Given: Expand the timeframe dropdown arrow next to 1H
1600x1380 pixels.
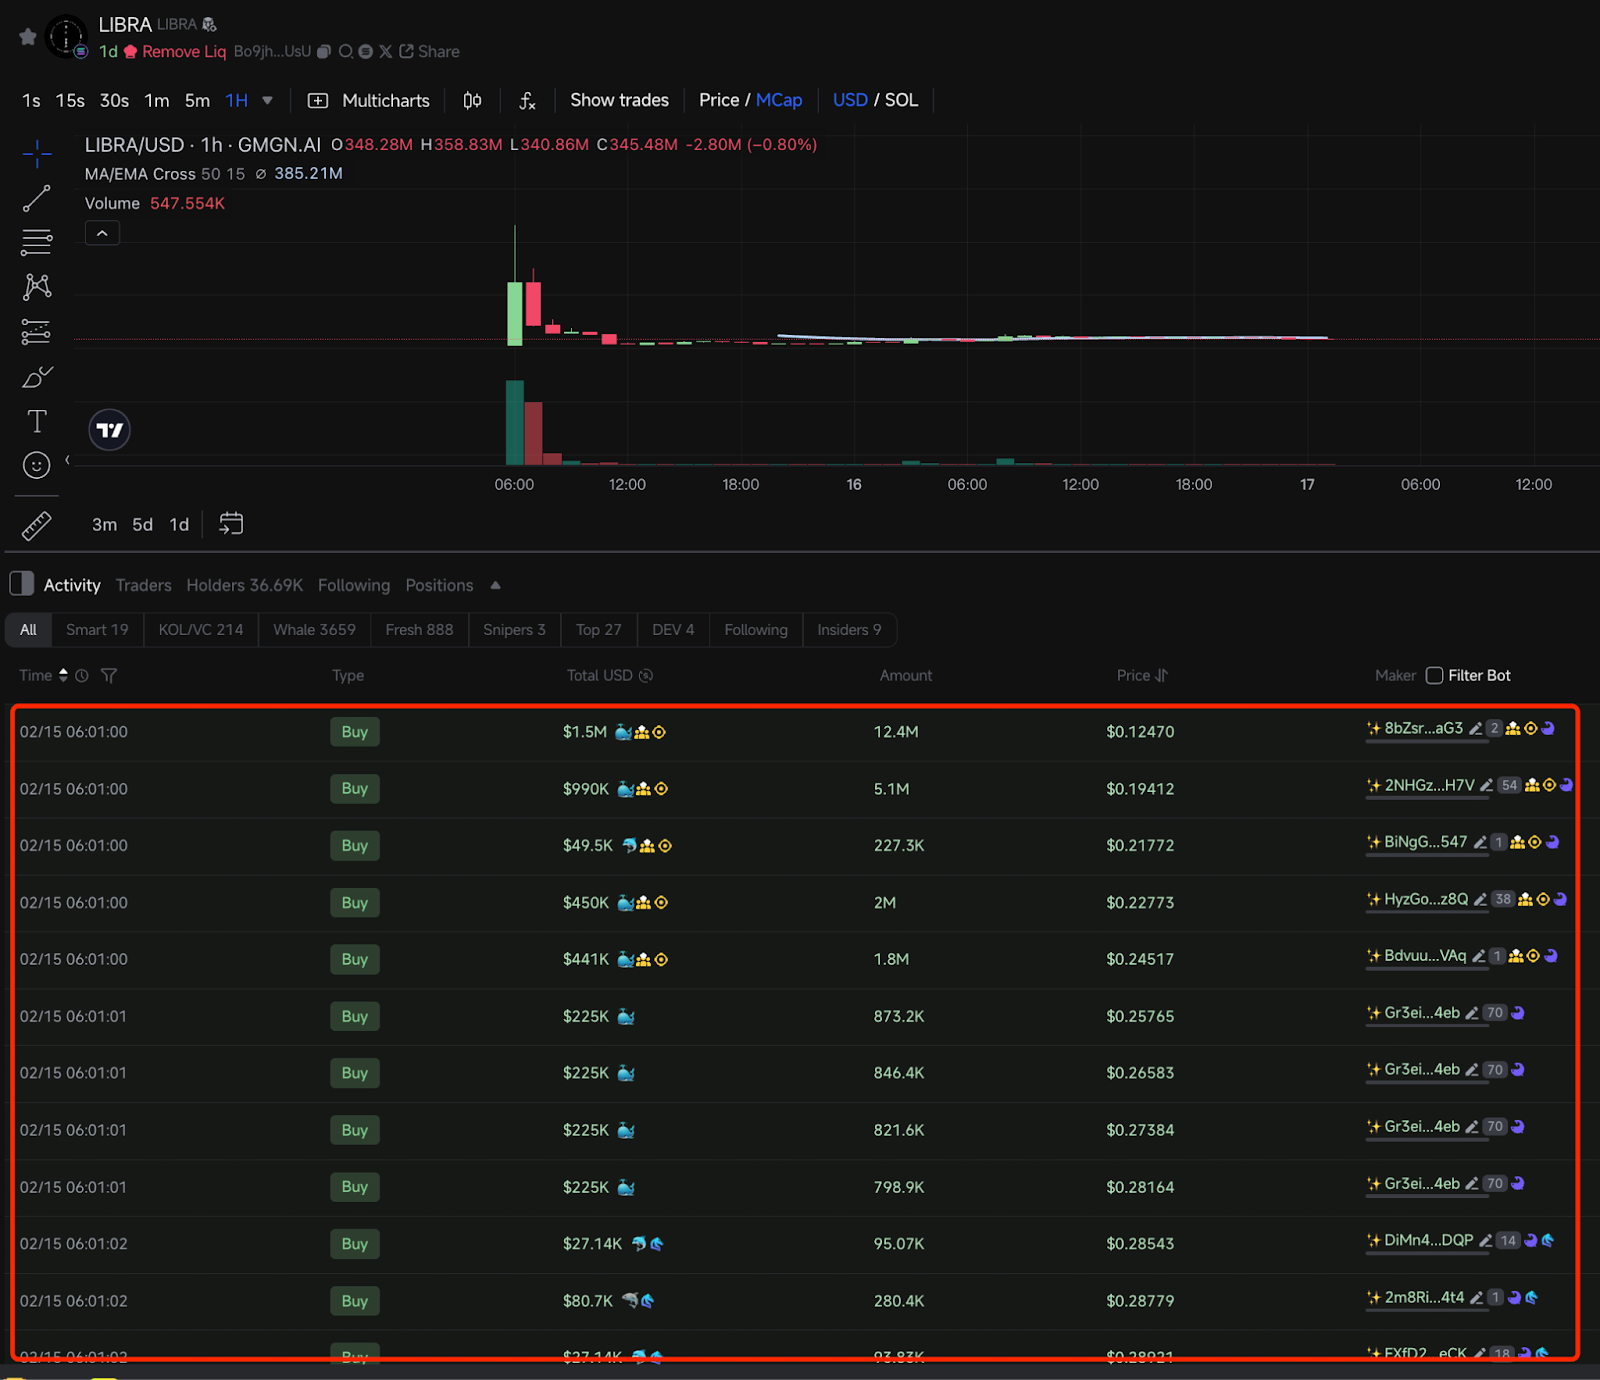Looking at the screenshot, I should (x=267, y=101).
